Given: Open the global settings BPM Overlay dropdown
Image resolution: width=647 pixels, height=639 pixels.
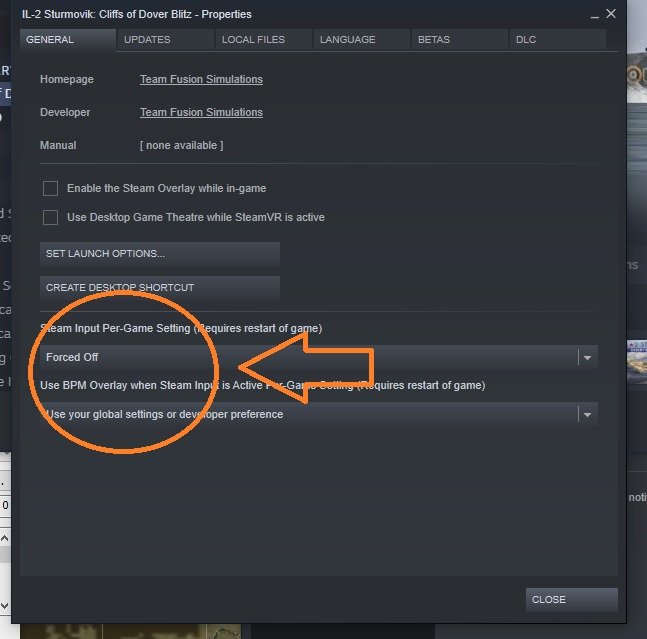Looking at the screenshot, I should pyautogui.click(x=319, y=414).
